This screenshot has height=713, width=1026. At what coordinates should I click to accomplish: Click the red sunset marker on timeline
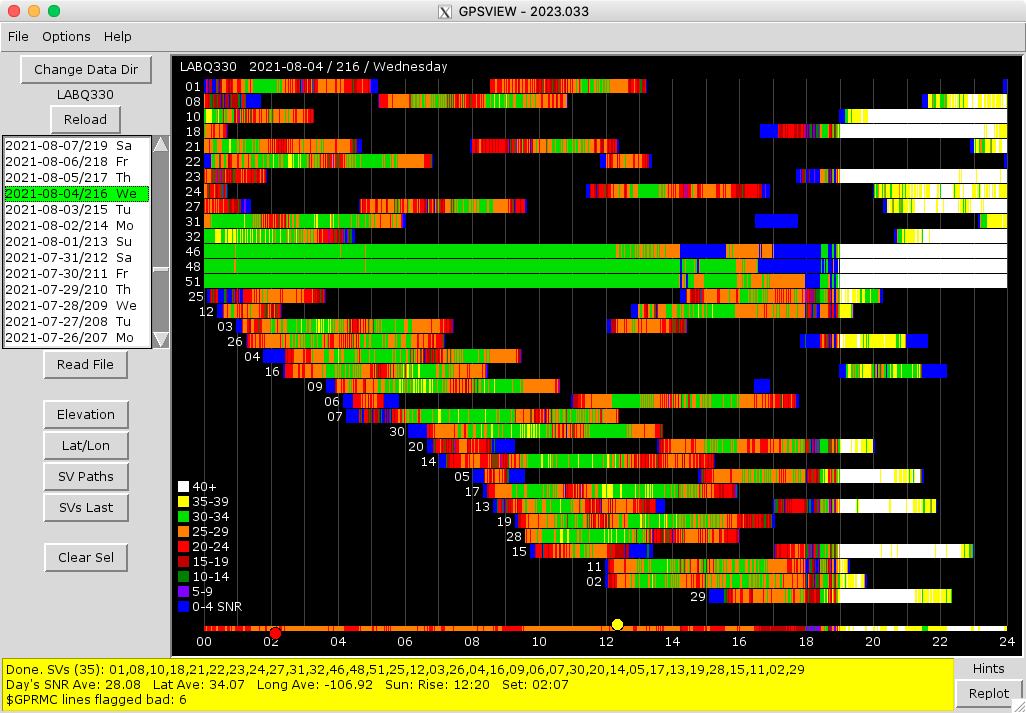pyautogui.click(x=275, y=633)
